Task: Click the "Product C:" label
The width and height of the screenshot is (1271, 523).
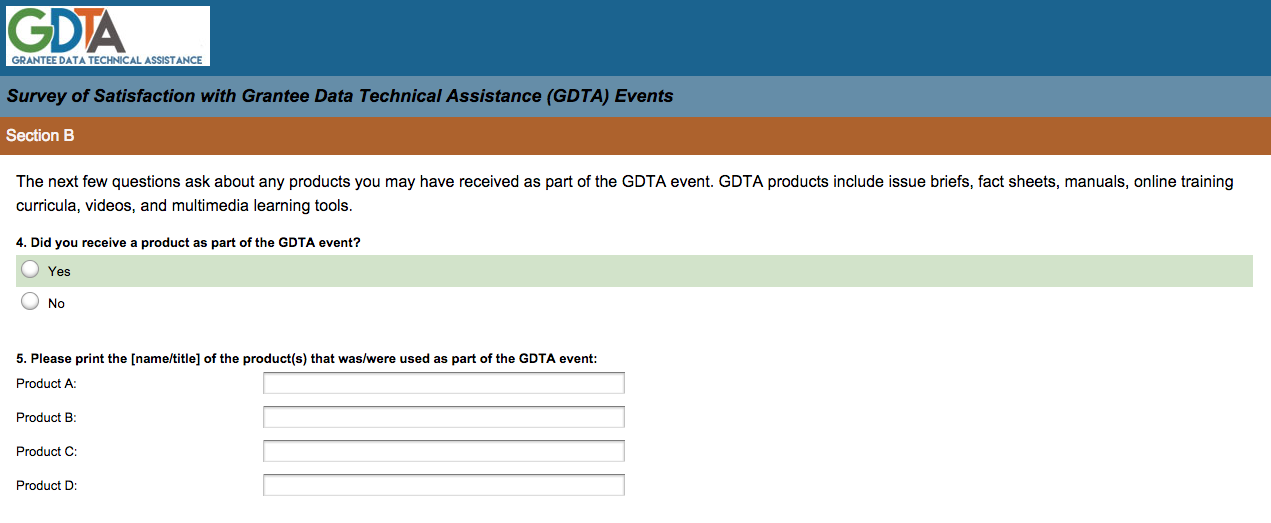Action: click(x=46, y=452)
